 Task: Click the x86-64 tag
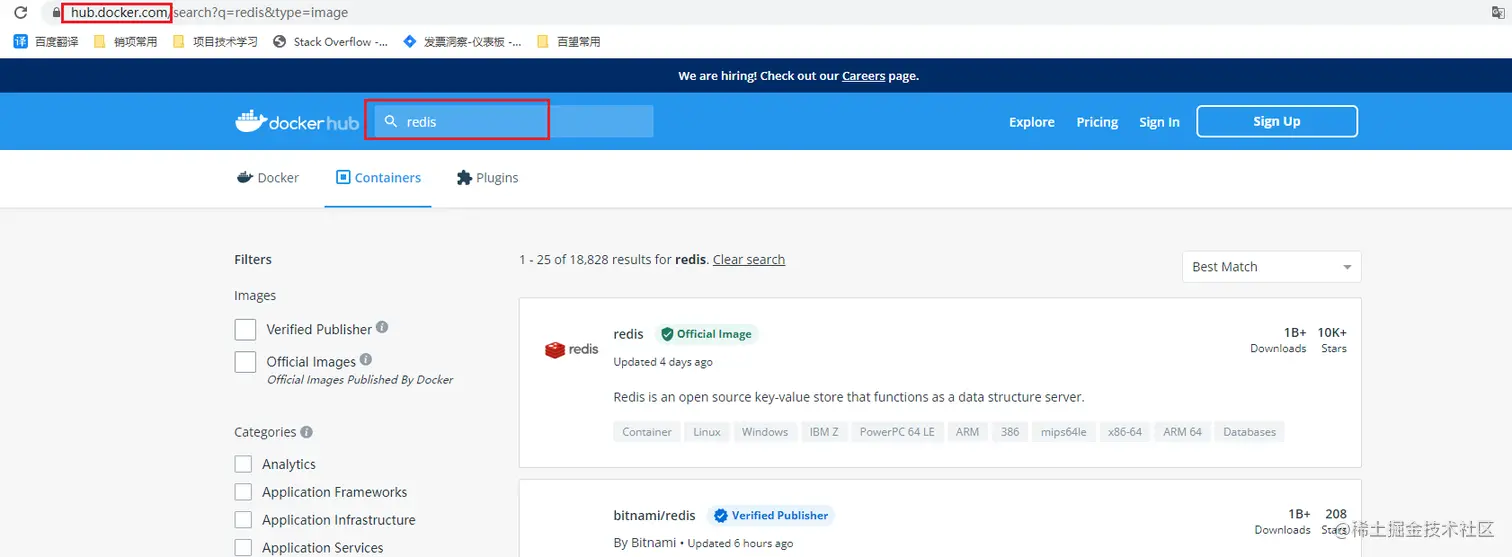[1125, 432]
